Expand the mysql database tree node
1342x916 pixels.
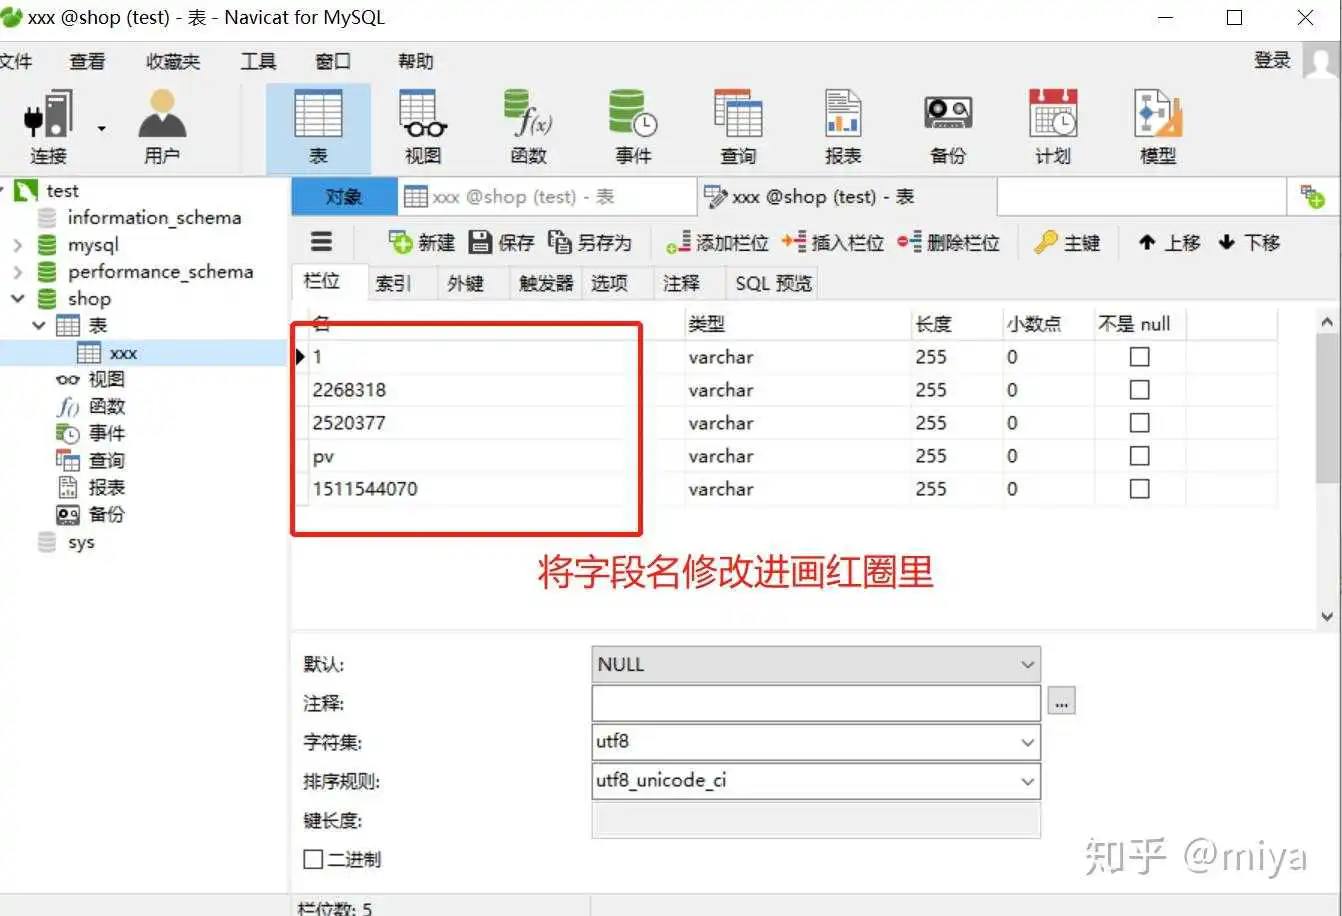pos(18,245)
